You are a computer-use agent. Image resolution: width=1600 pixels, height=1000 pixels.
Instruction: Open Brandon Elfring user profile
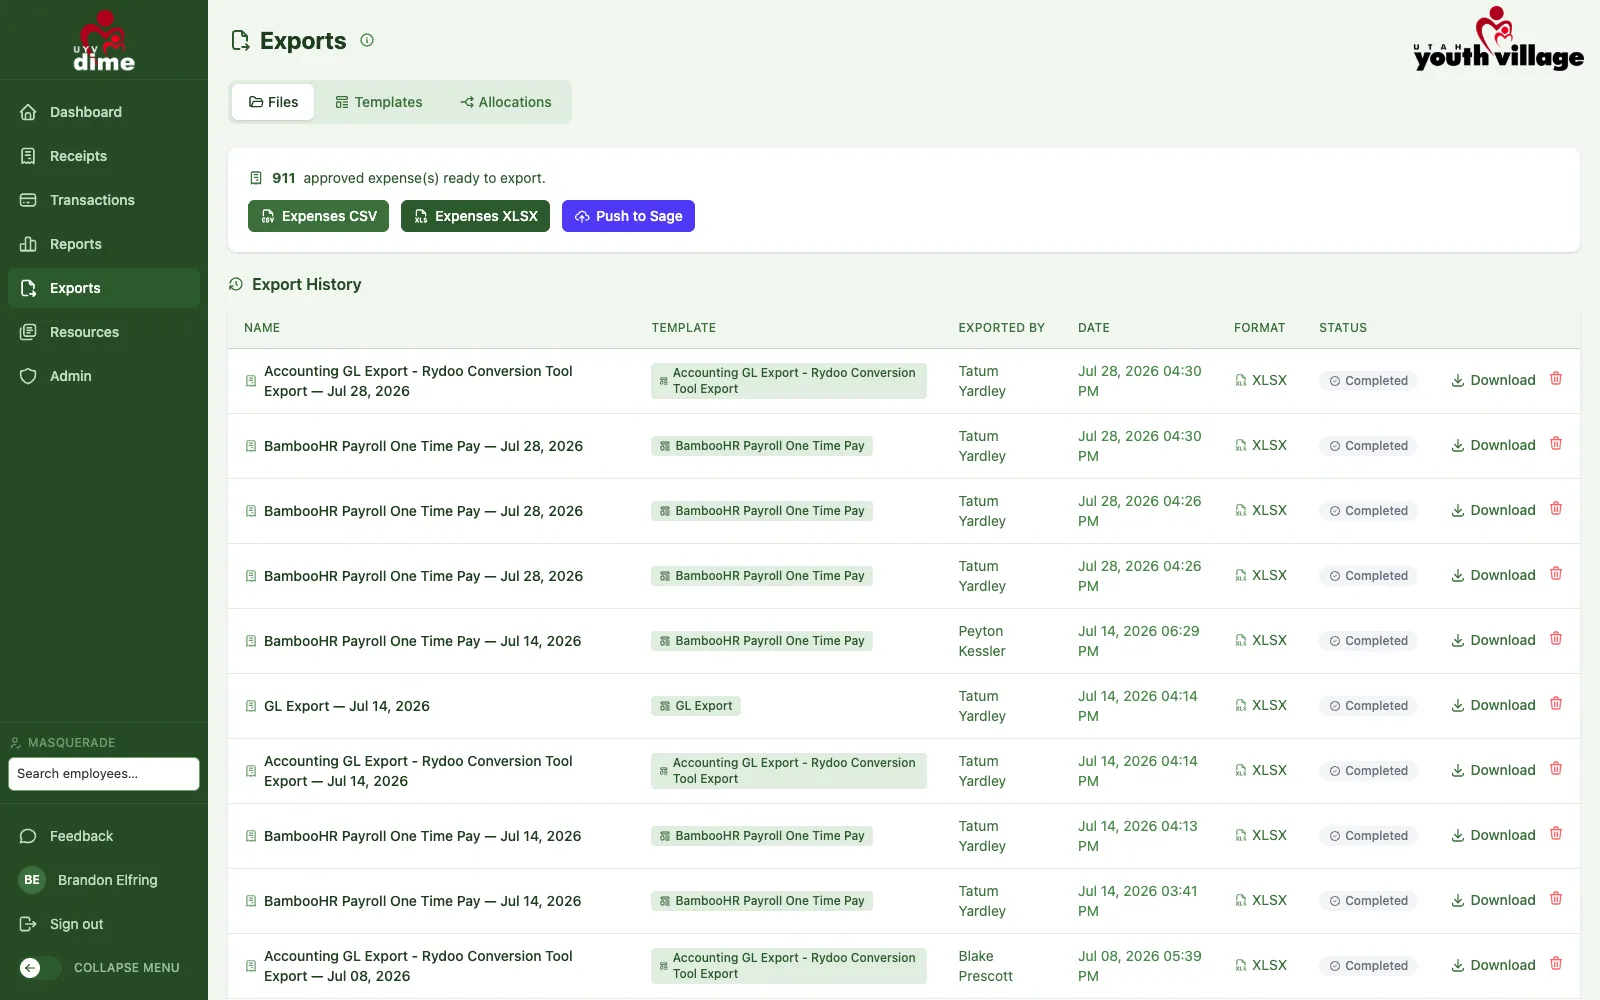(104, 880)
